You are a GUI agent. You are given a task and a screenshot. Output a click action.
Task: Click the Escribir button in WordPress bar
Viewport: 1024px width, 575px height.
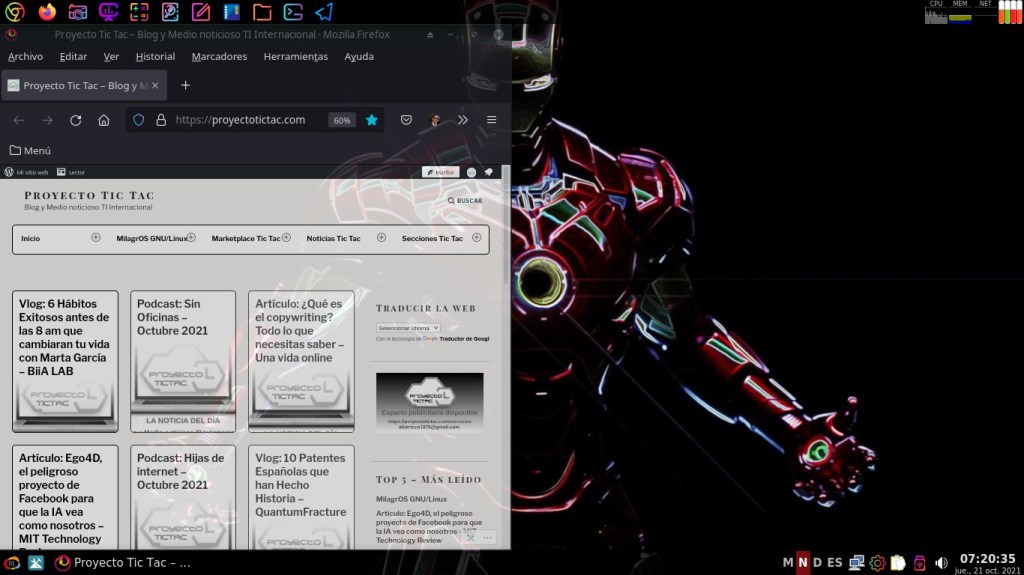click(x=440, y=172)
